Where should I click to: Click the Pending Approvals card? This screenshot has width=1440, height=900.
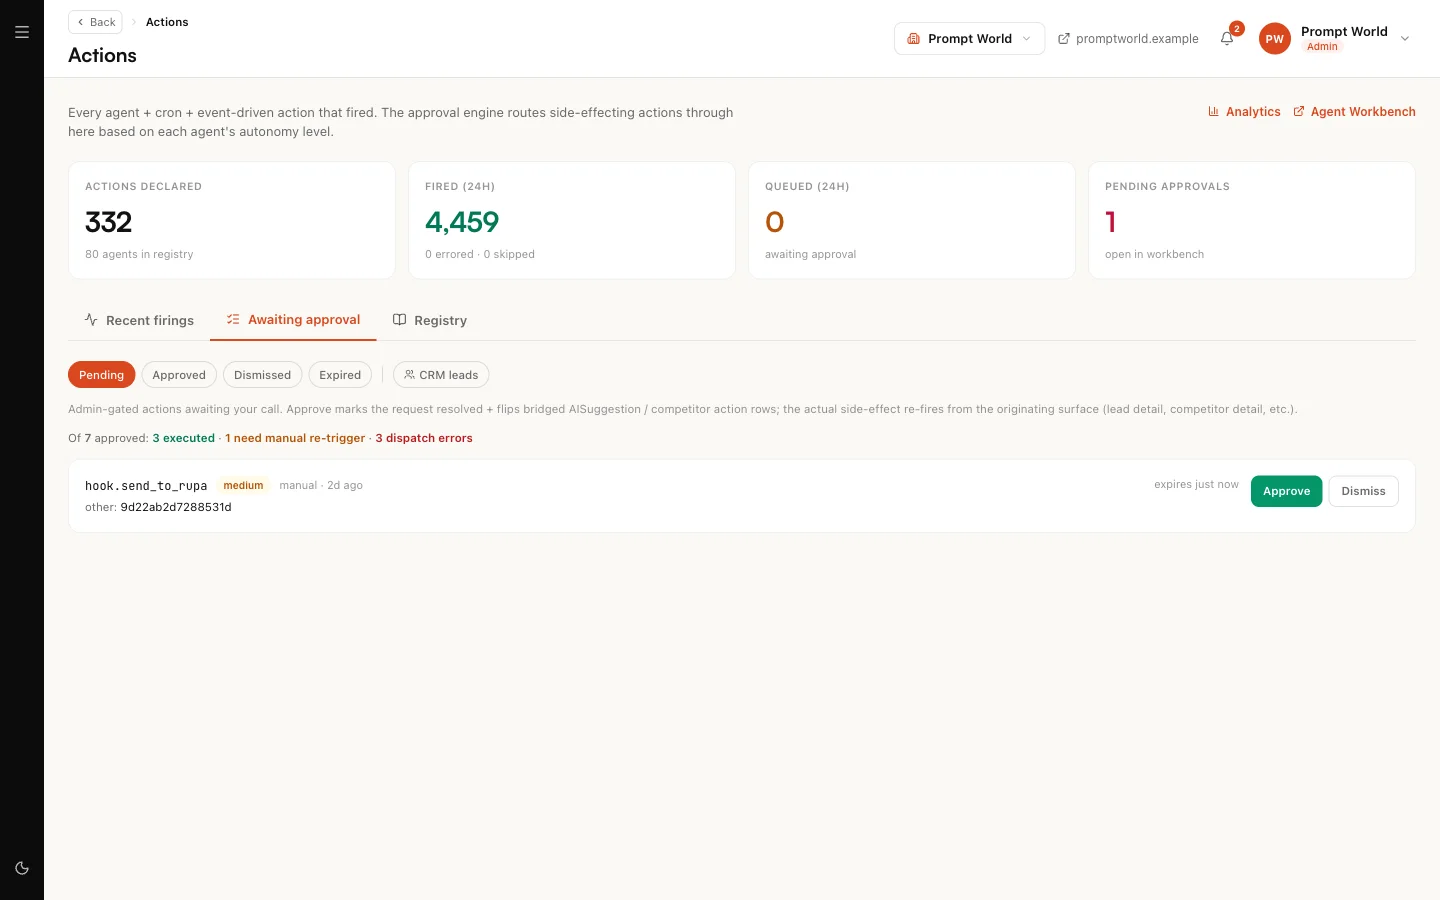[1251, 220]
